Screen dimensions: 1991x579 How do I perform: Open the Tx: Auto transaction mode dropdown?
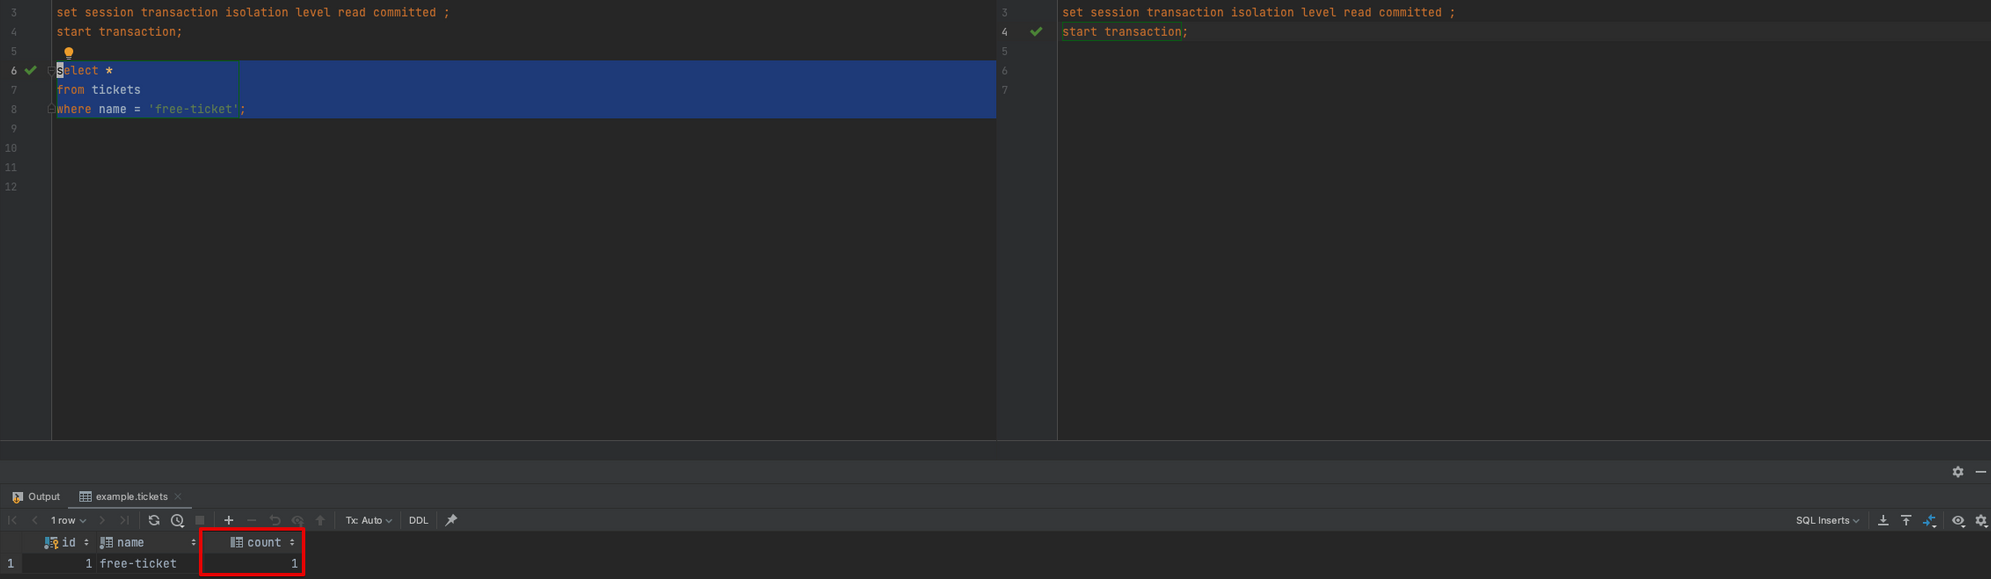(x=368, y=520)
